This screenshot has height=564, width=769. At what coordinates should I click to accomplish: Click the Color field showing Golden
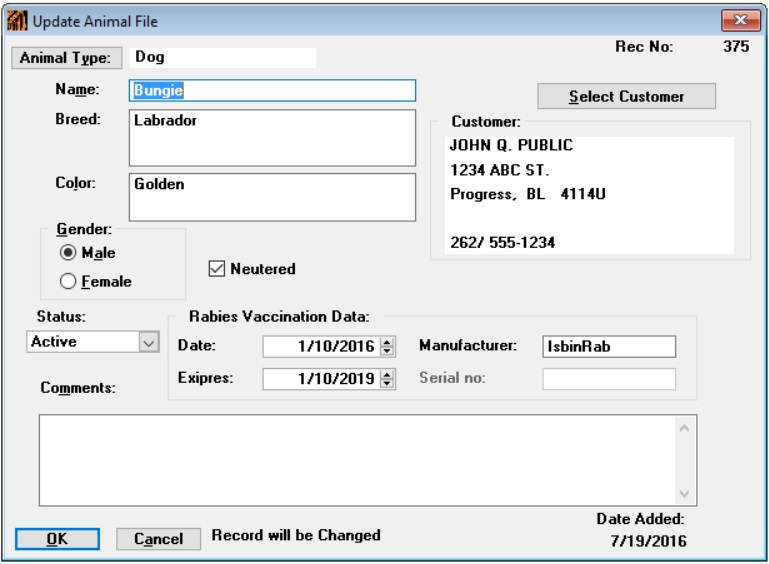coord(272,196)
